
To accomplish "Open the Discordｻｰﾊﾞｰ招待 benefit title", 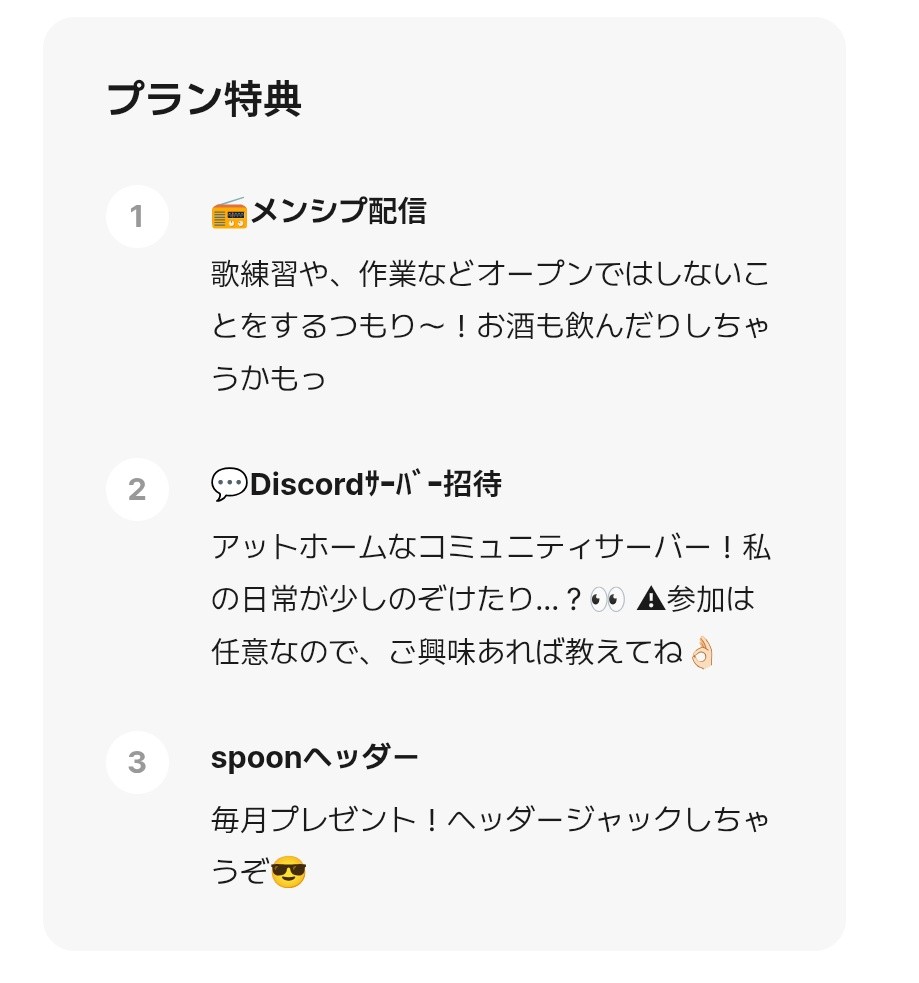I will pos(375,485).
